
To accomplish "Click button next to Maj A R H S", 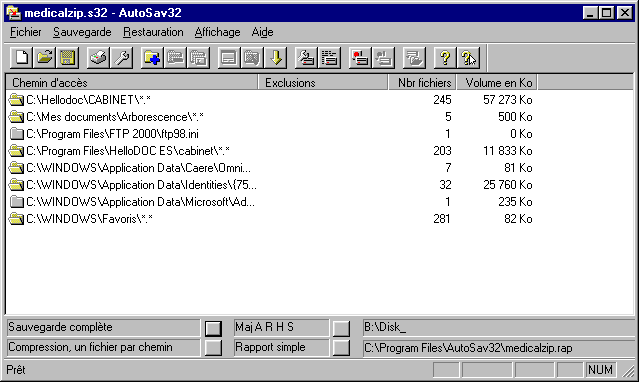I will click(x=341, y=328).
